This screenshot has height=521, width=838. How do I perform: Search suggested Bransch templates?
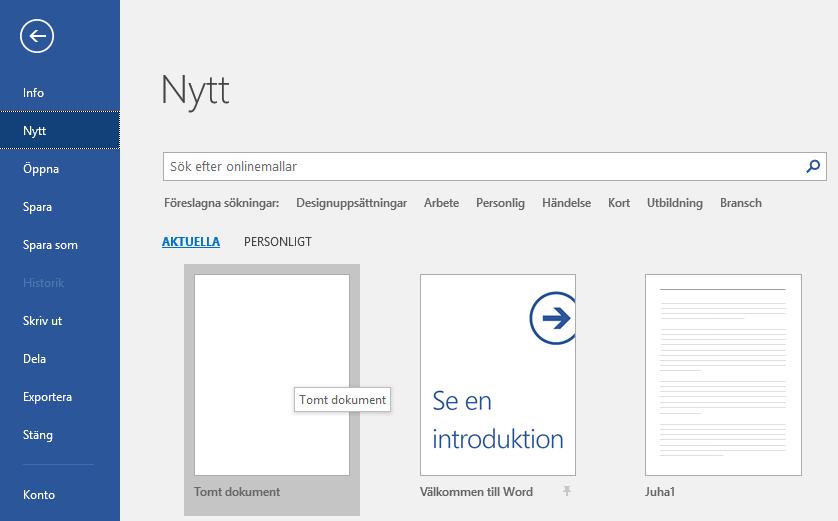[740, 203]
